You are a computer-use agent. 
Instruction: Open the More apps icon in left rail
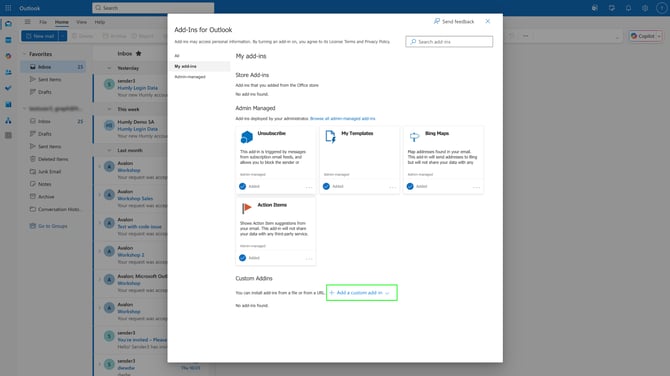coord(8,135)
